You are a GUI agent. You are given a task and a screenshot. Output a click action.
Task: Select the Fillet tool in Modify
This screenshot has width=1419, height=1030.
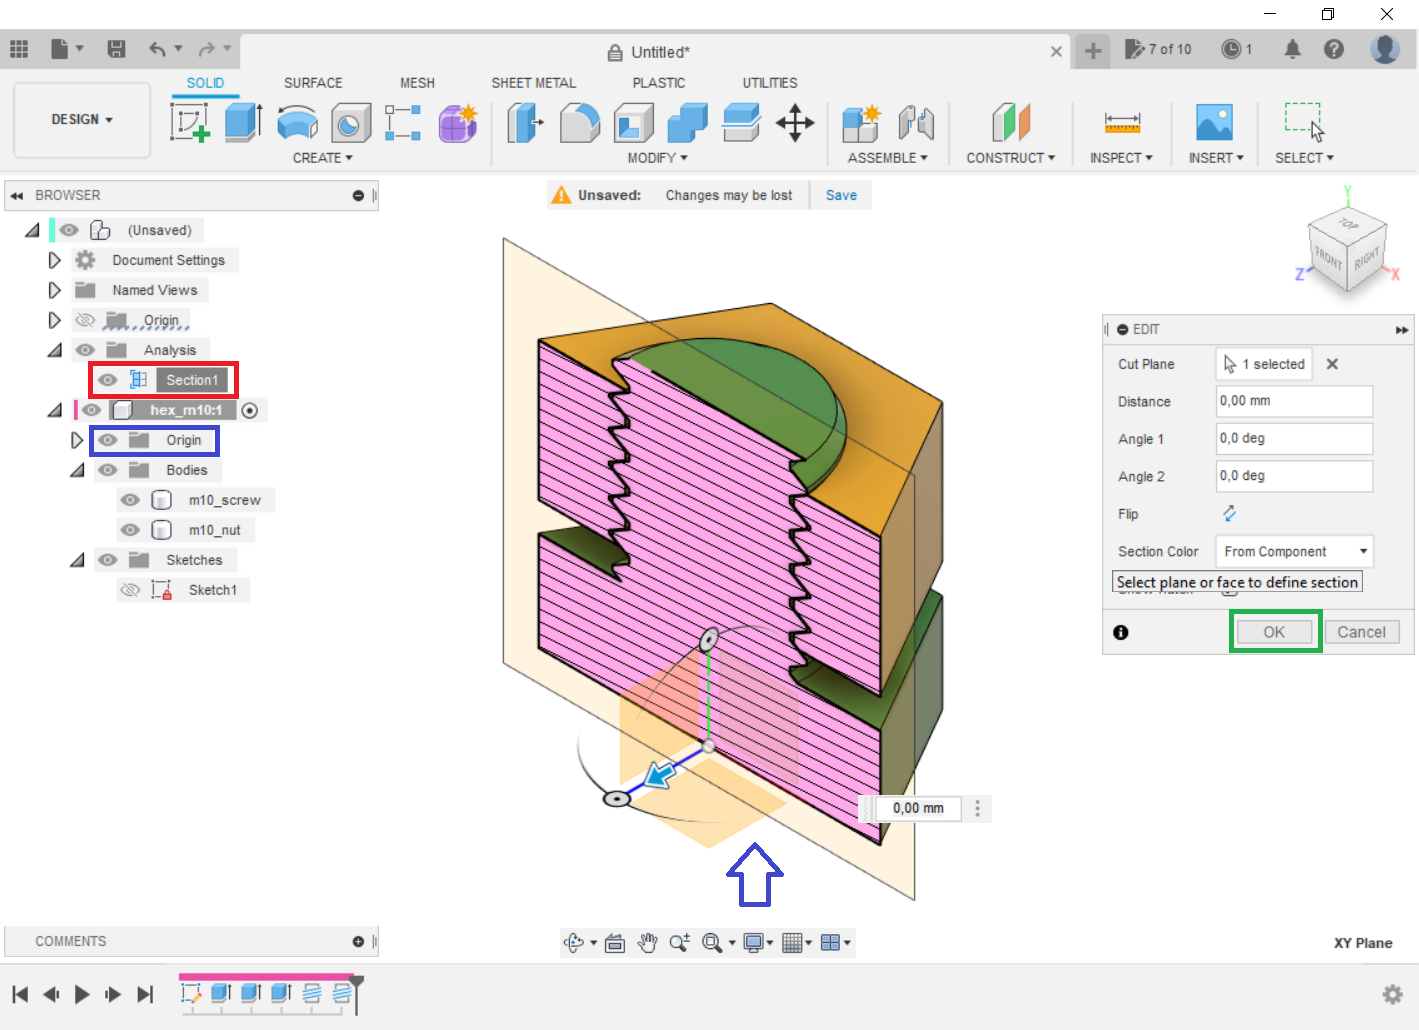click(x=579, y=123)
